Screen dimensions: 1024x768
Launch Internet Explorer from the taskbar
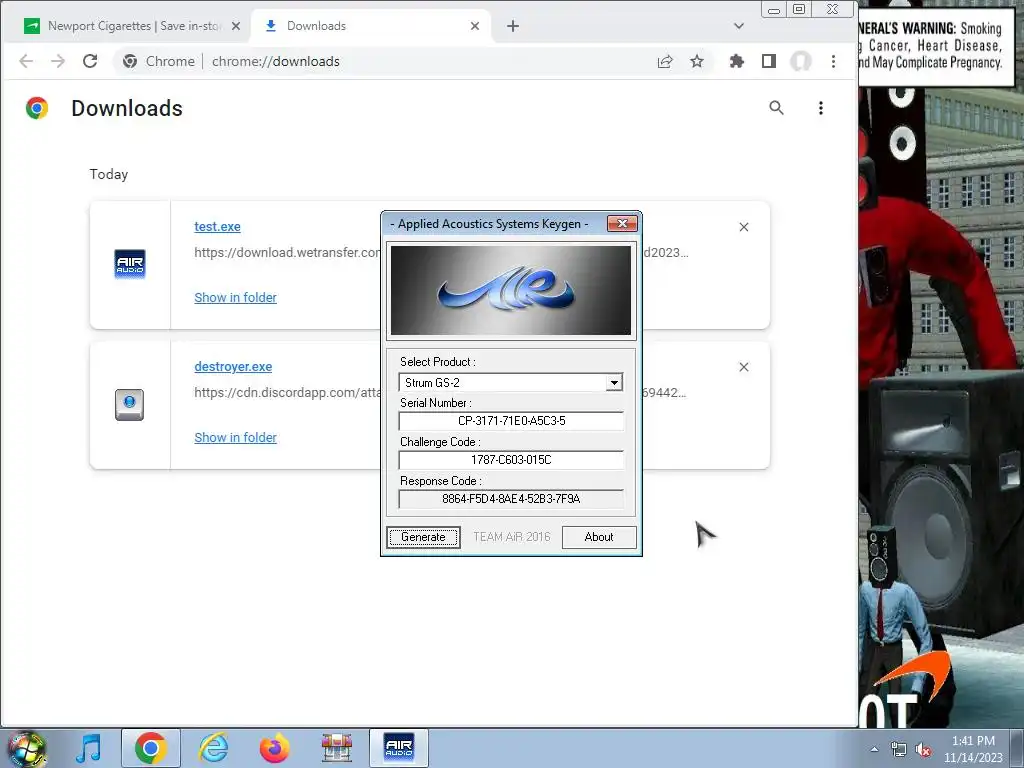tap(214, 748)
